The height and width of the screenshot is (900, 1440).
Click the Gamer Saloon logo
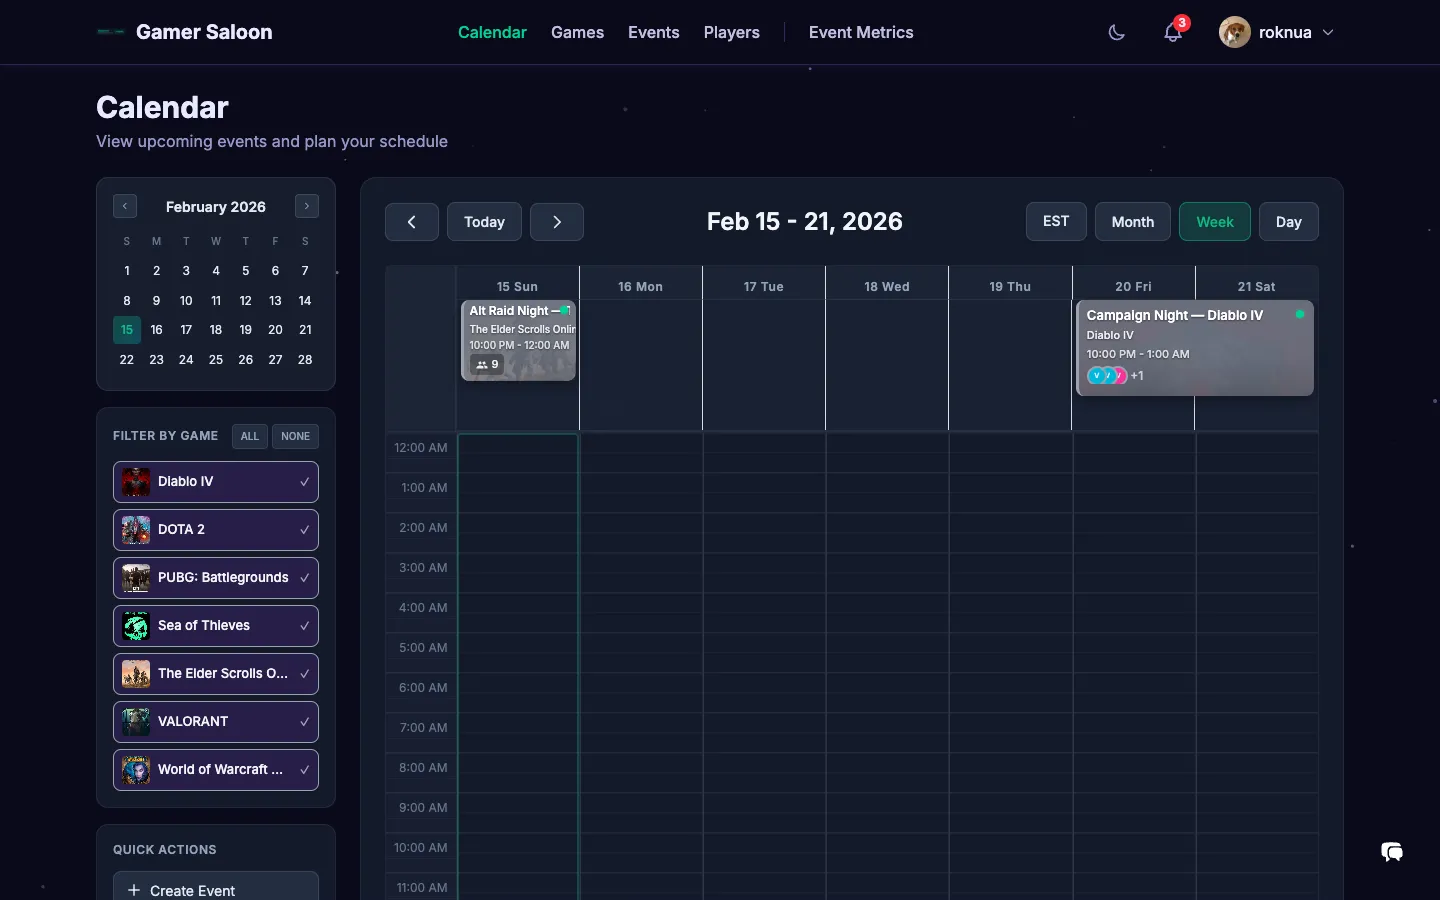point(185,32)
